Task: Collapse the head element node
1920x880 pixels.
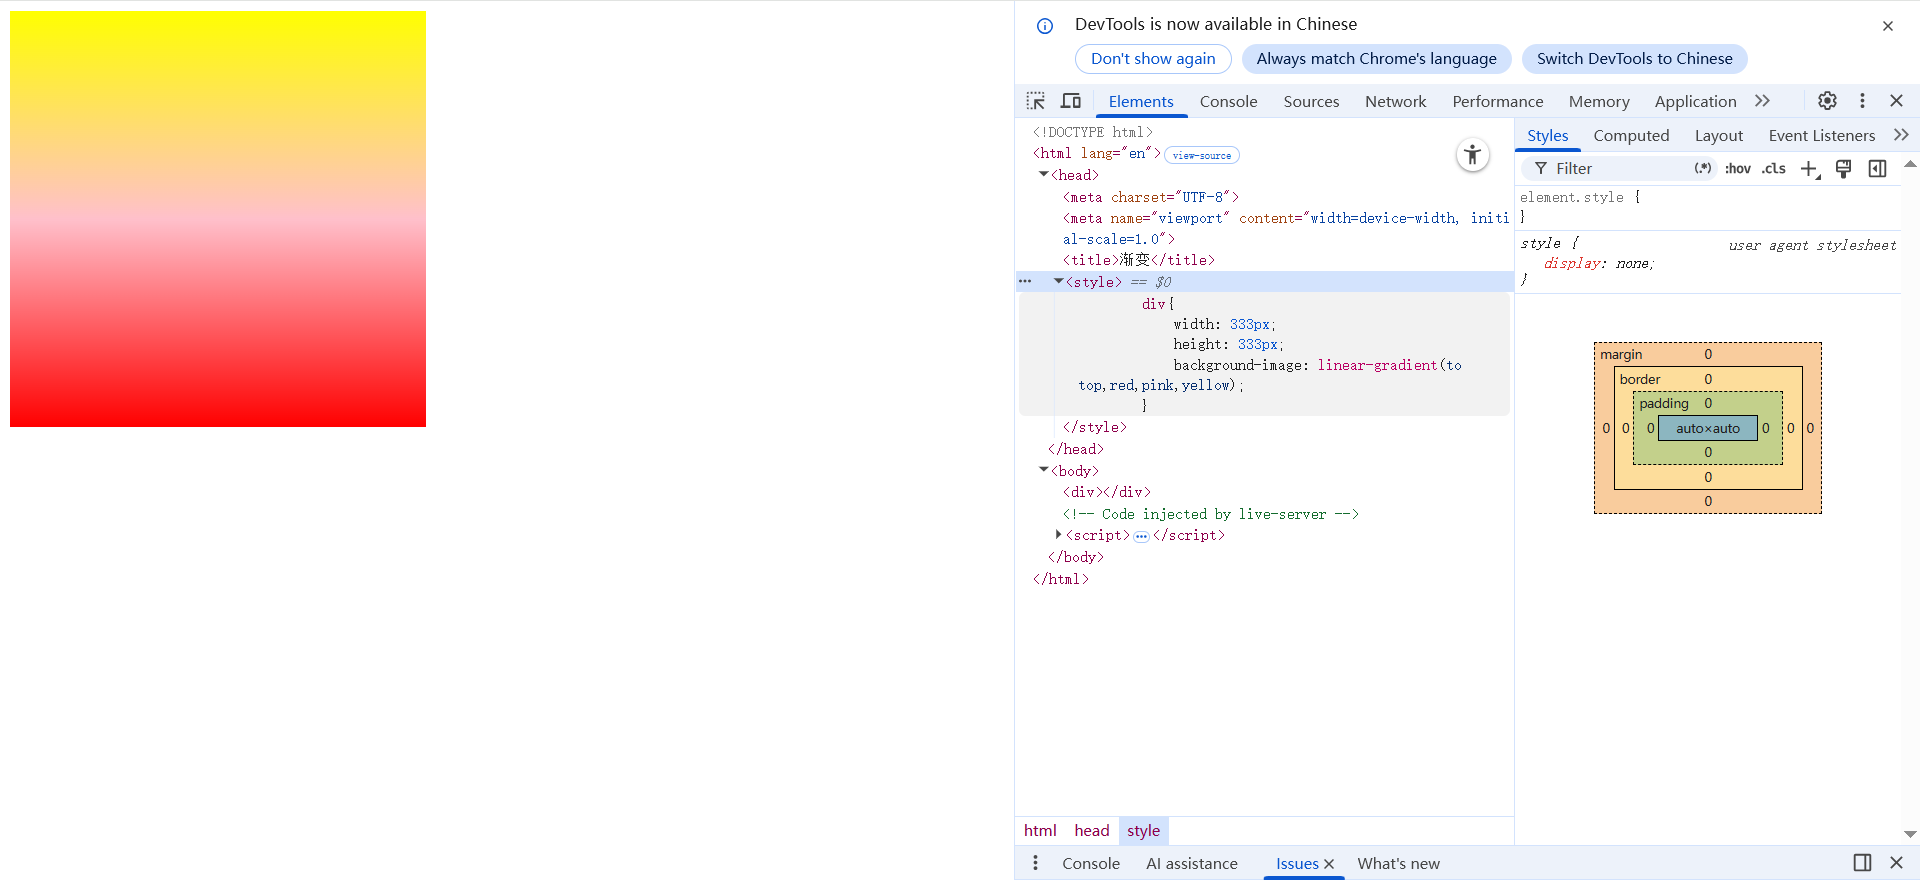Action: tap(1043, 175)
